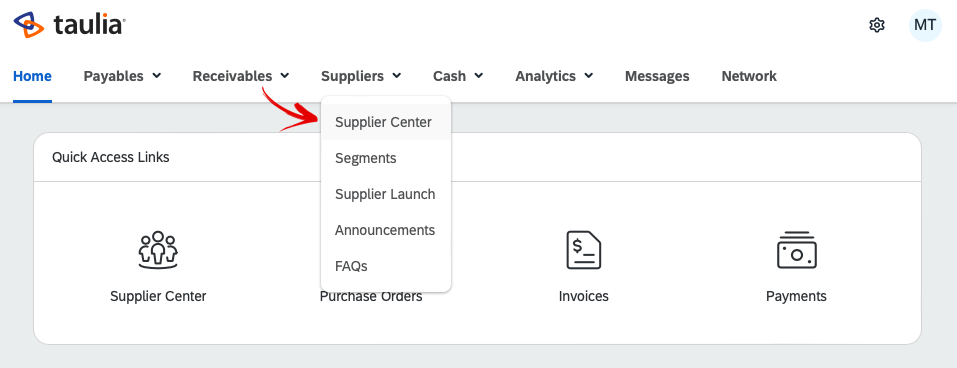Click the Quick Access Links heading

tap(110, 157)
